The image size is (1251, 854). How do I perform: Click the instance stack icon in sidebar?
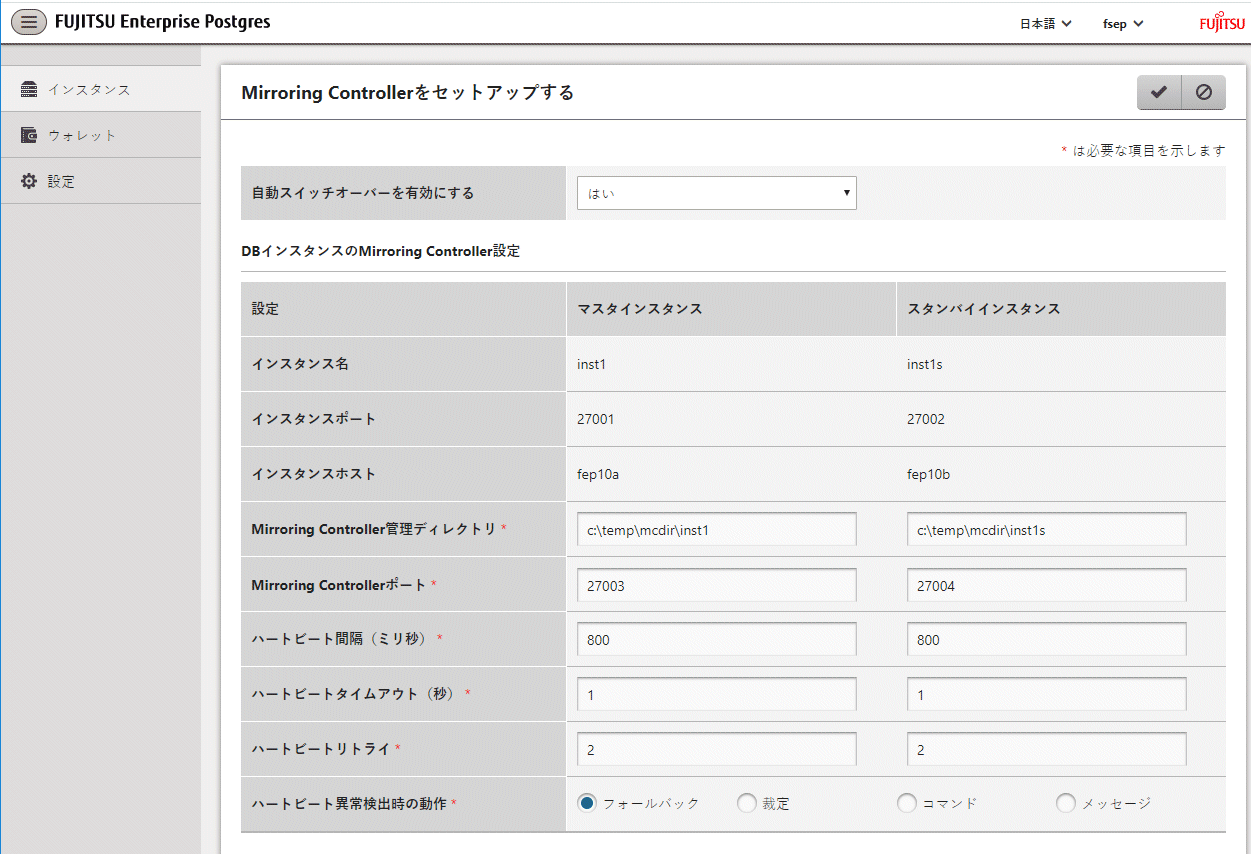(29, 89)
